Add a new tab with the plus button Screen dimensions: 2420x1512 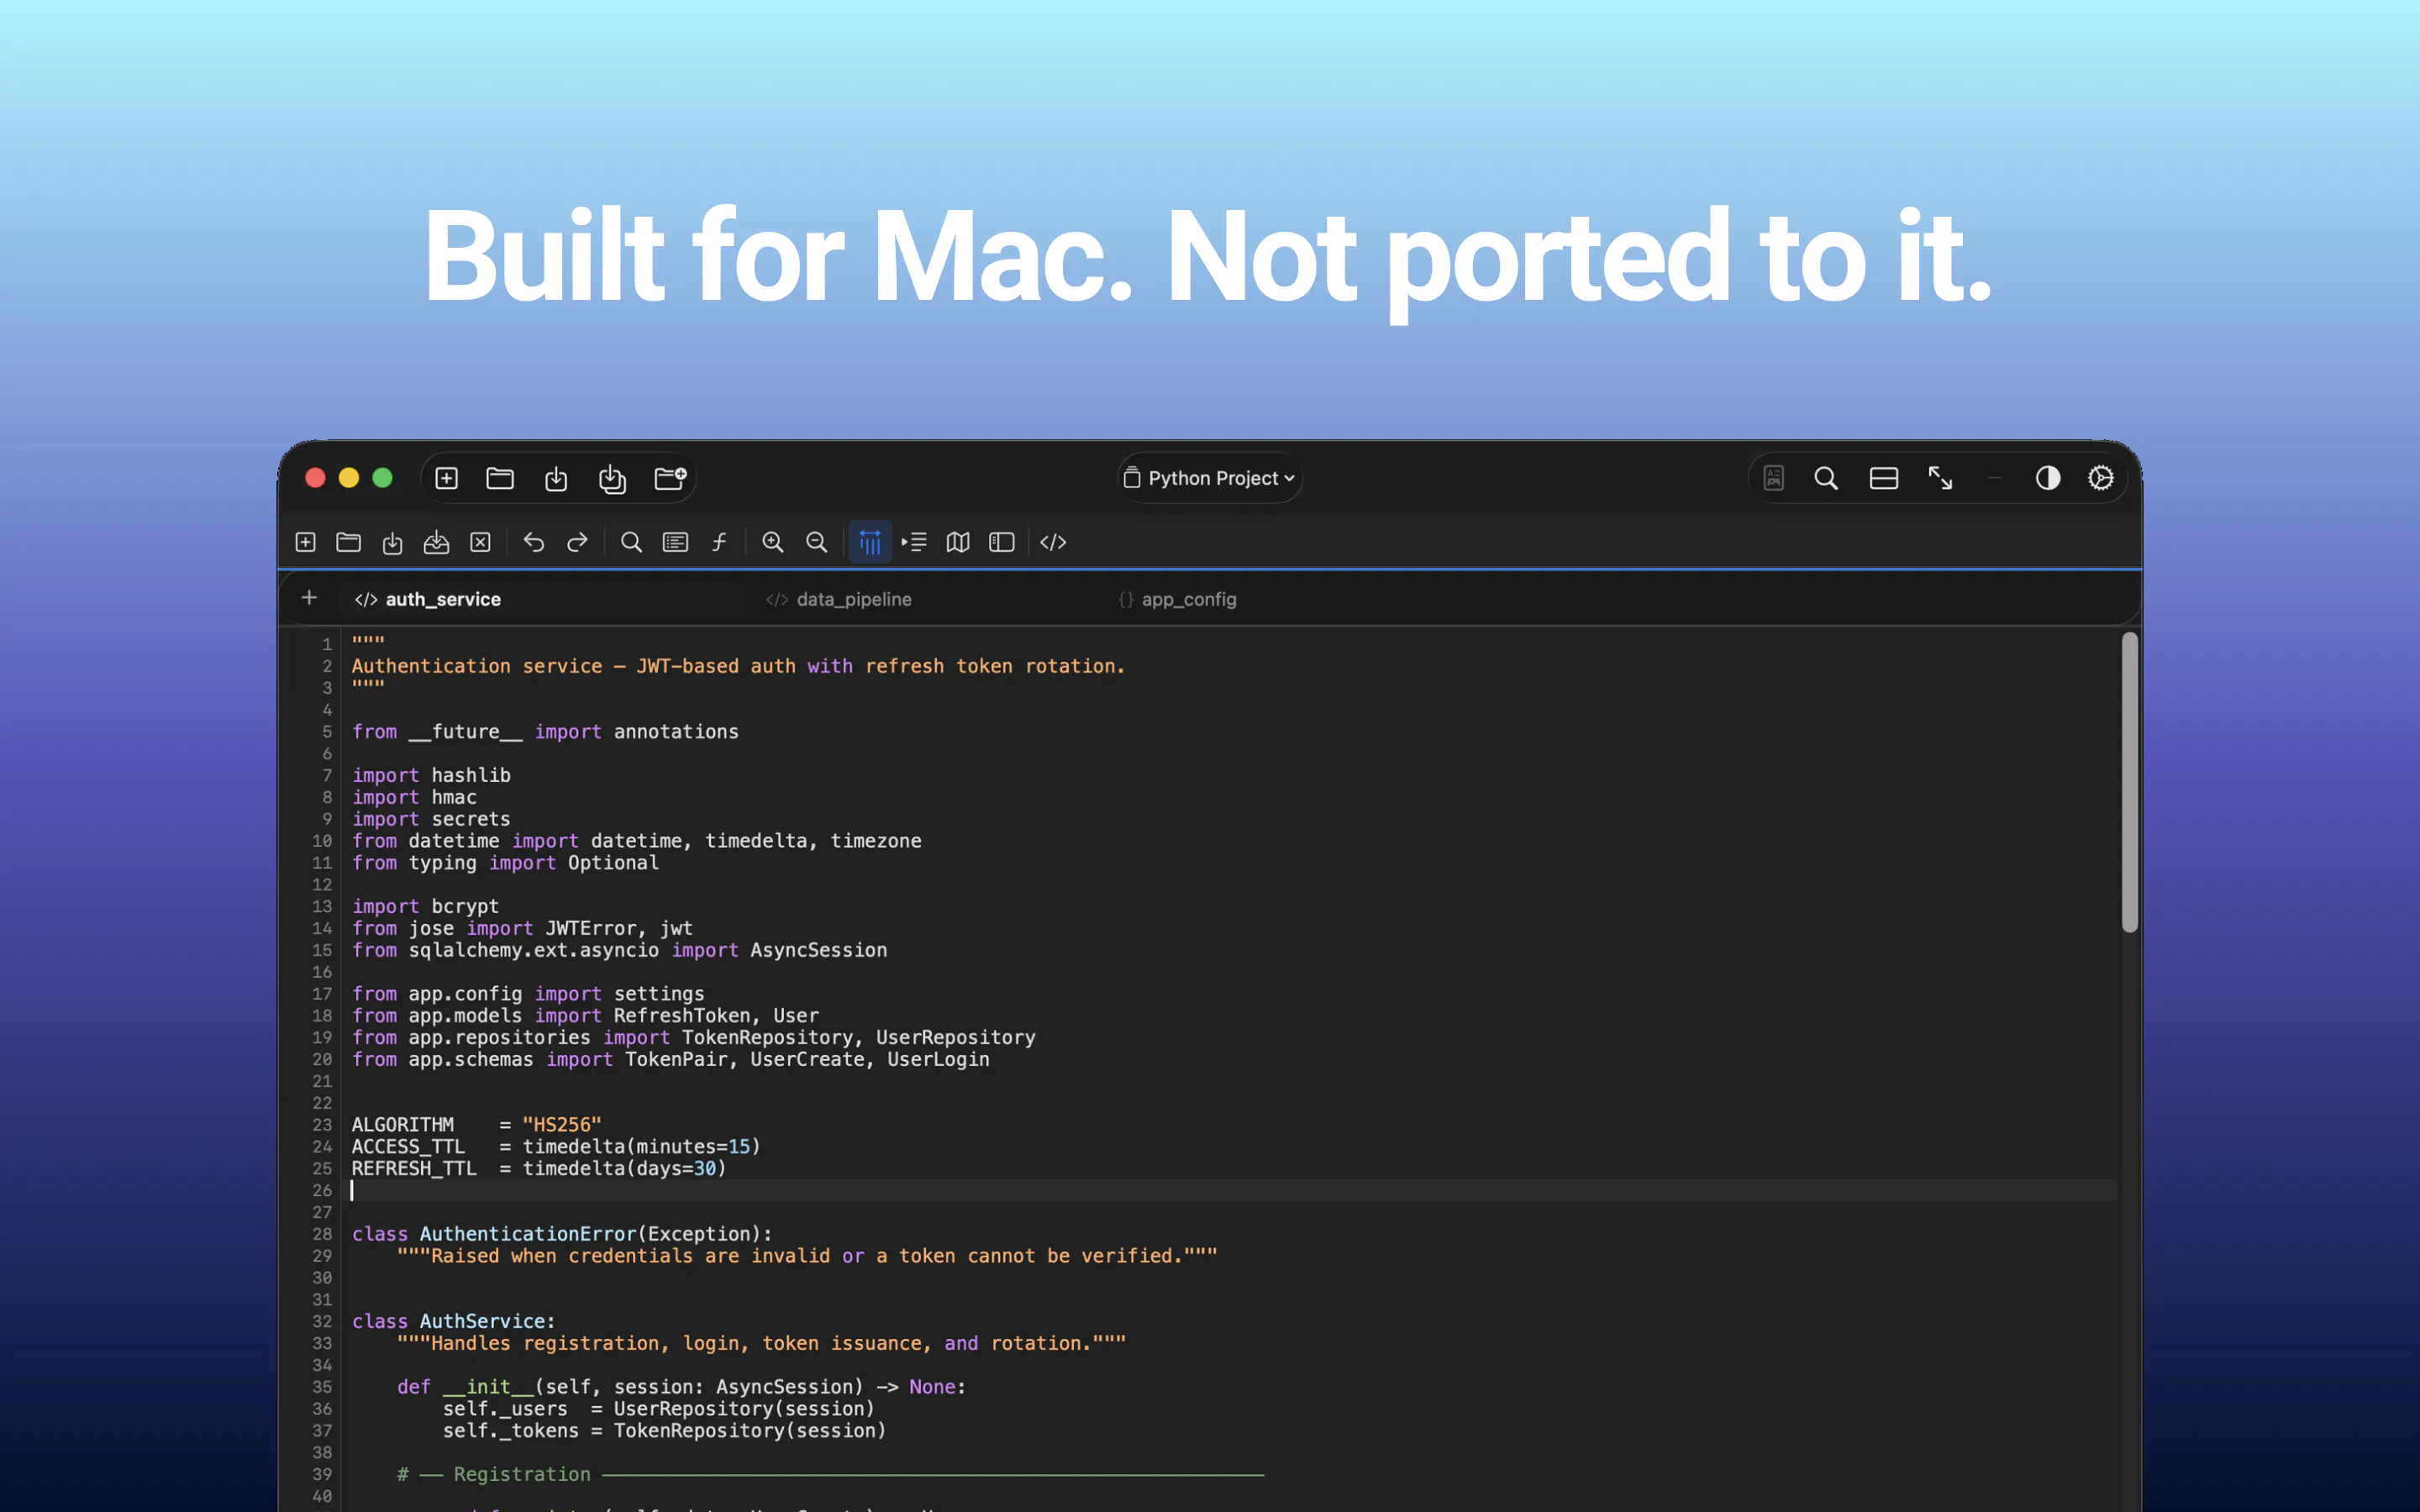pyautogui.click(x=309, y=598)
